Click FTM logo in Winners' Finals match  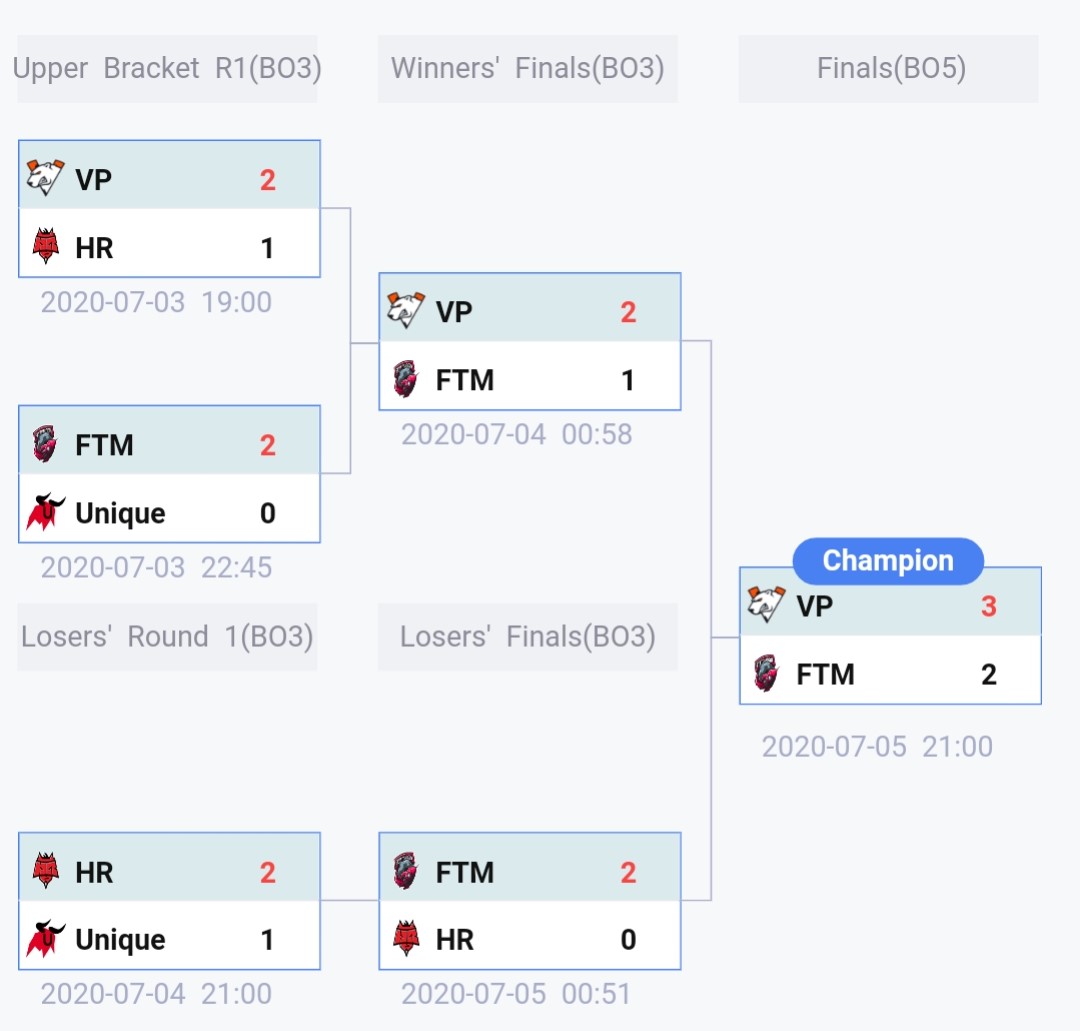(x=405, y=379)
